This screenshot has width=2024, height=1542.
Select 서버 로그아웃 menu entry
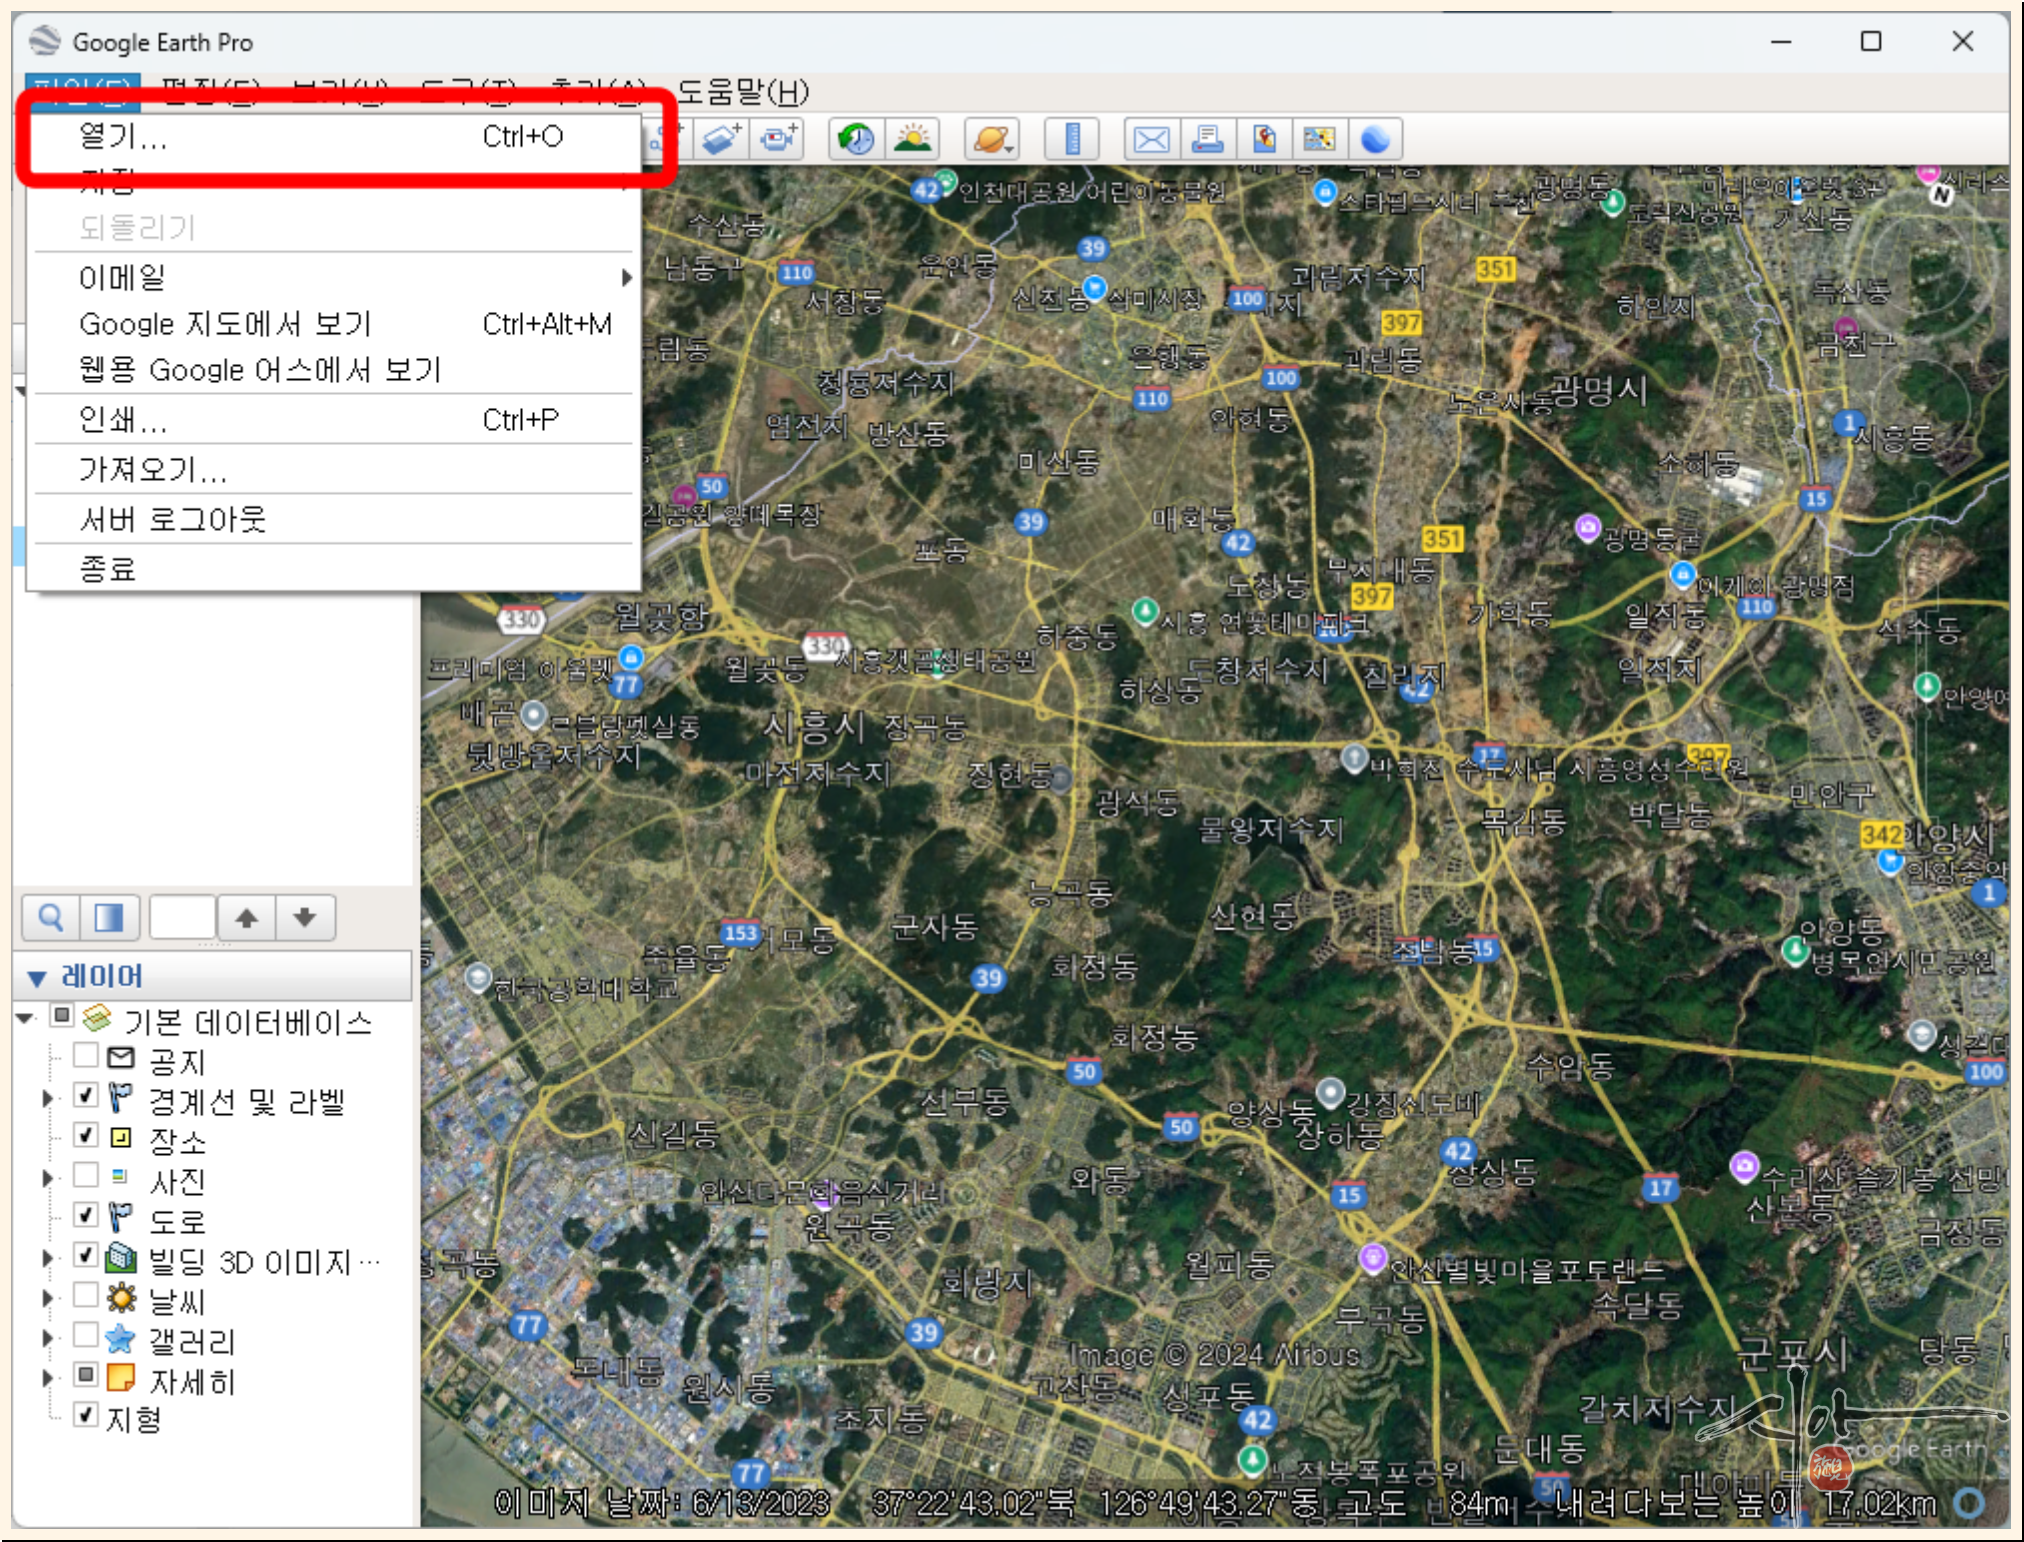334,520
